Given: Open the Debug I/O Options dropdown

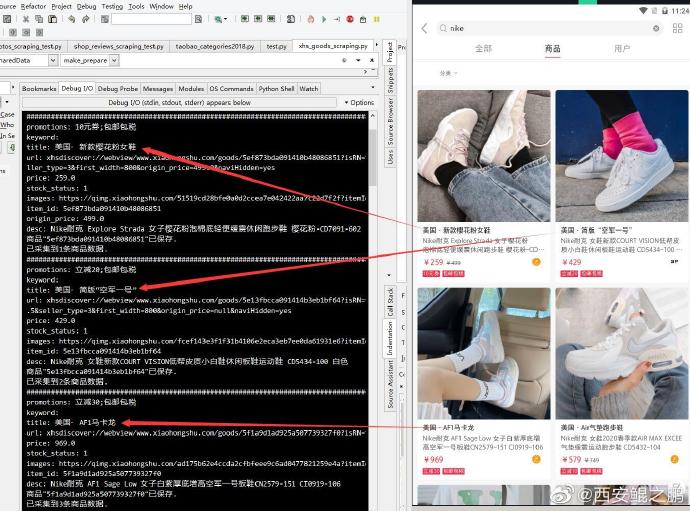Looking at the screenshot, I should 359,103.
